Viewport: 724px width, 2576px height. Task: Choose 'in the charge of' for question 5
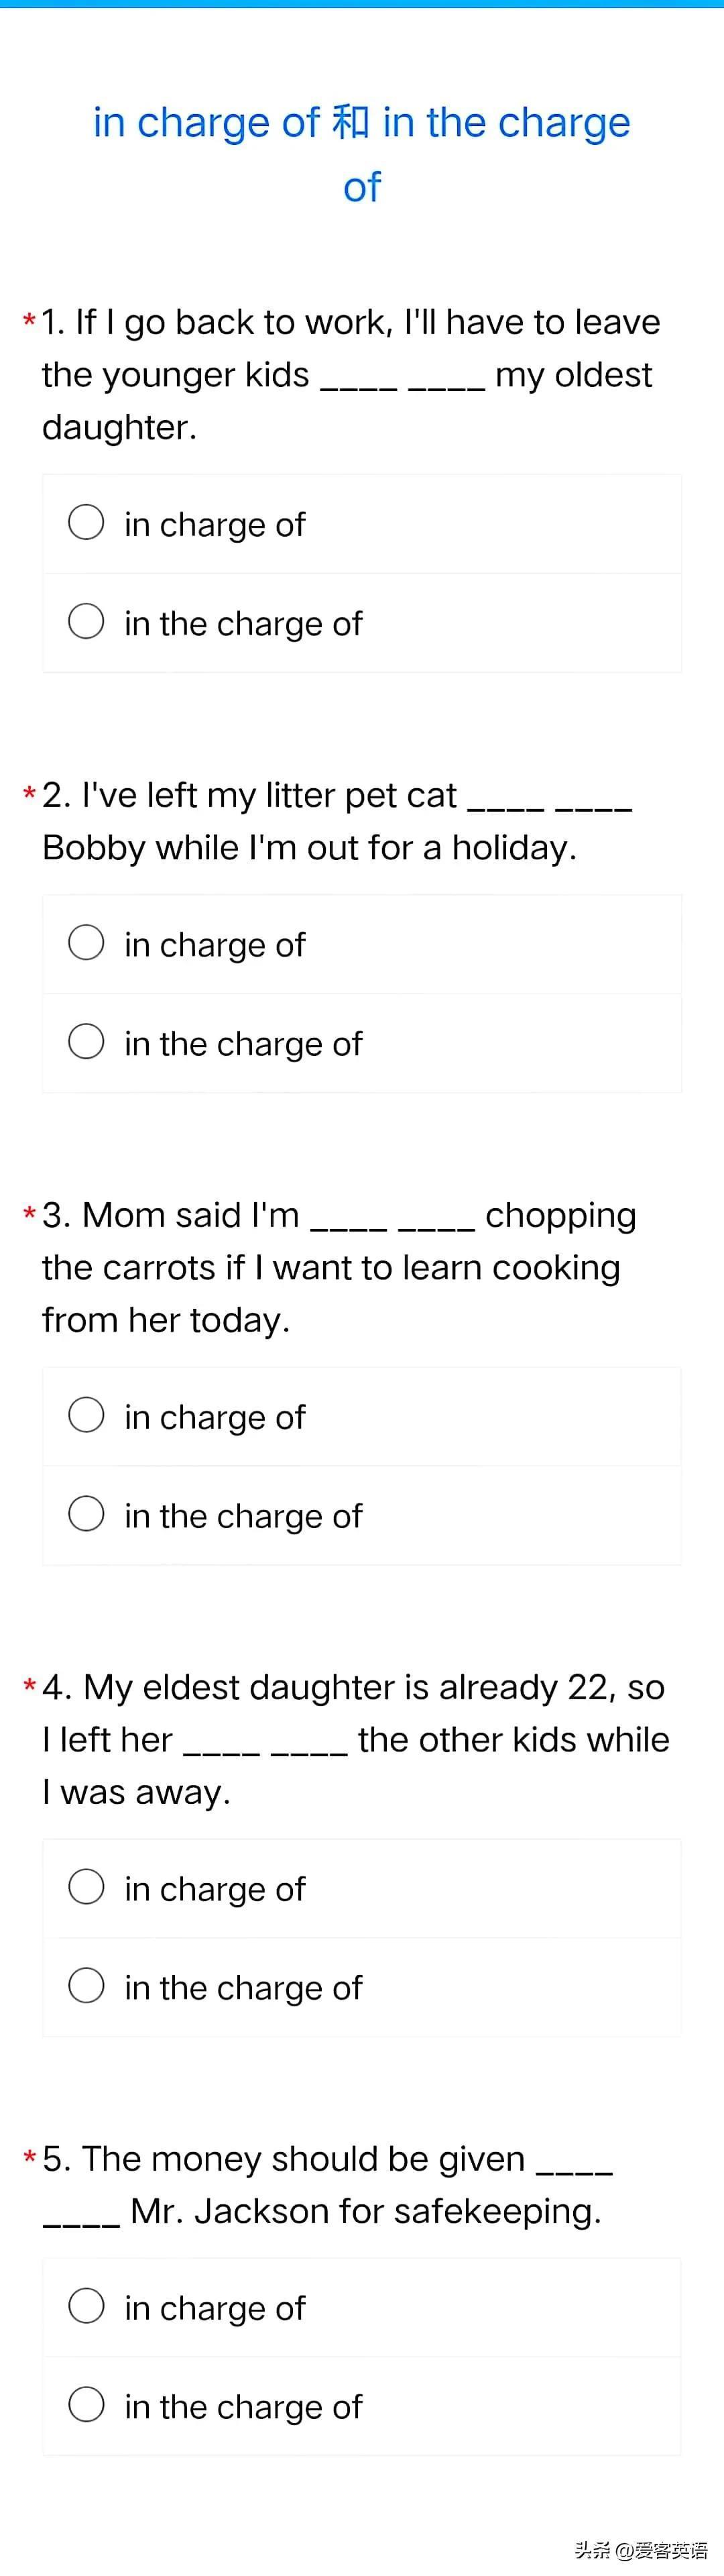click(86, 2405)
